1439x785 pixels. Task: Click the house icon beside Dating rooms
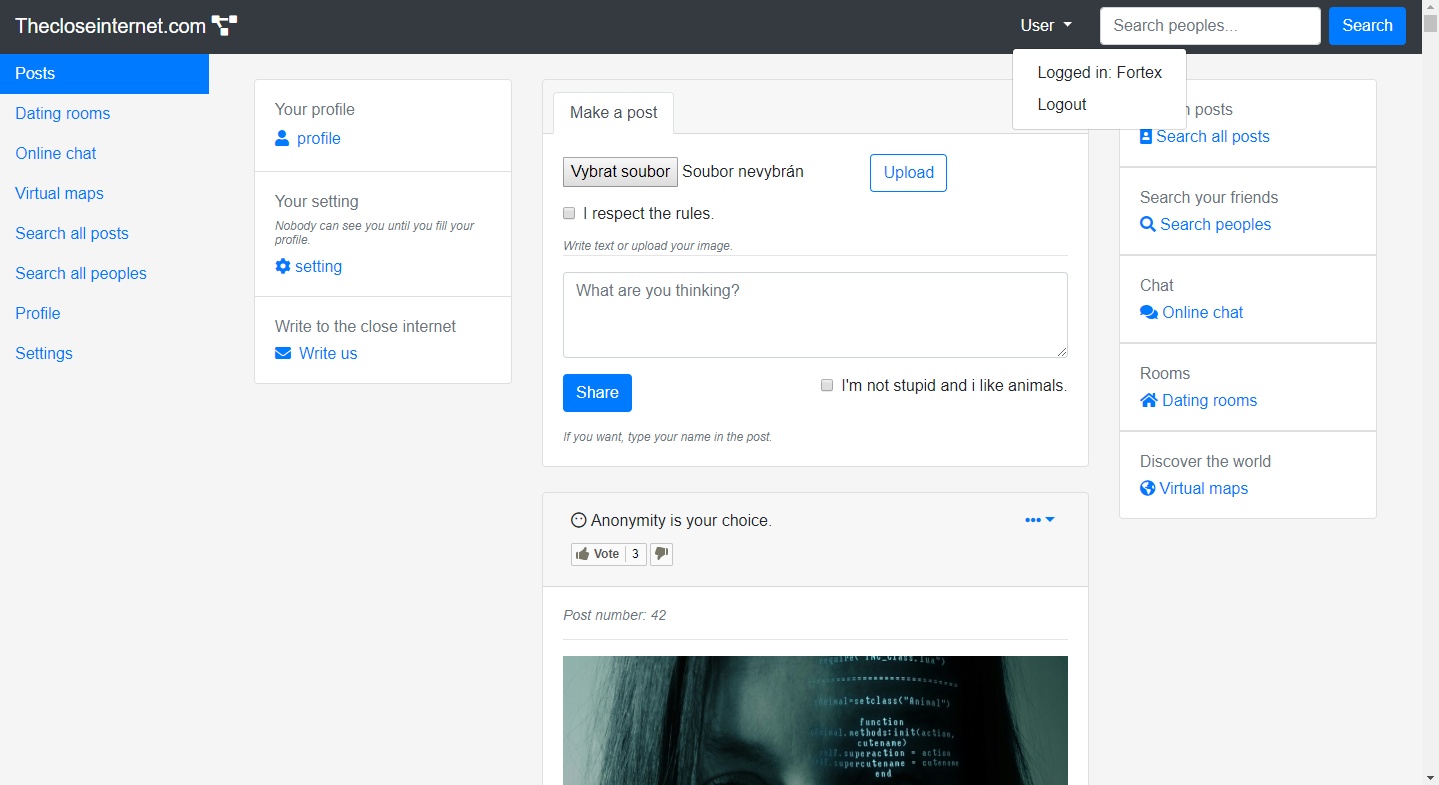(1149, 401)
